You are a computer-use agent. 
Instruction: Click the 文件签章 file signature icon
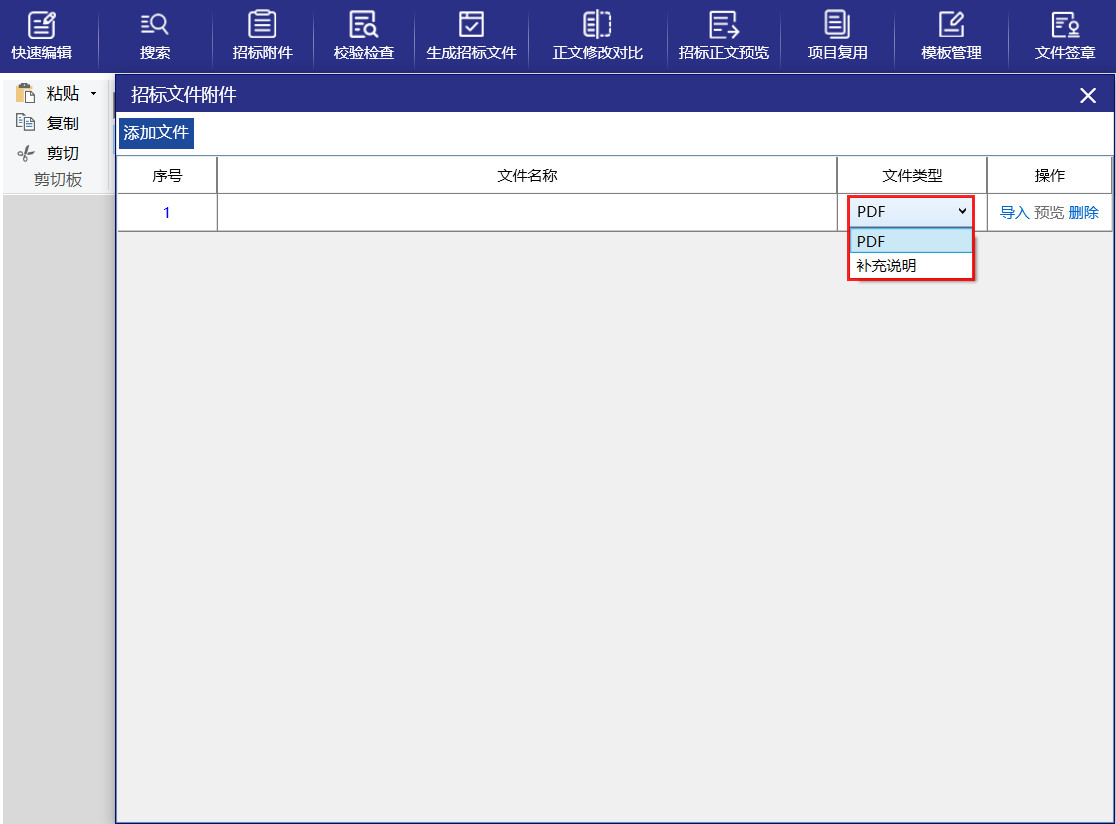pyautogui.click(x=1065, y=36)
